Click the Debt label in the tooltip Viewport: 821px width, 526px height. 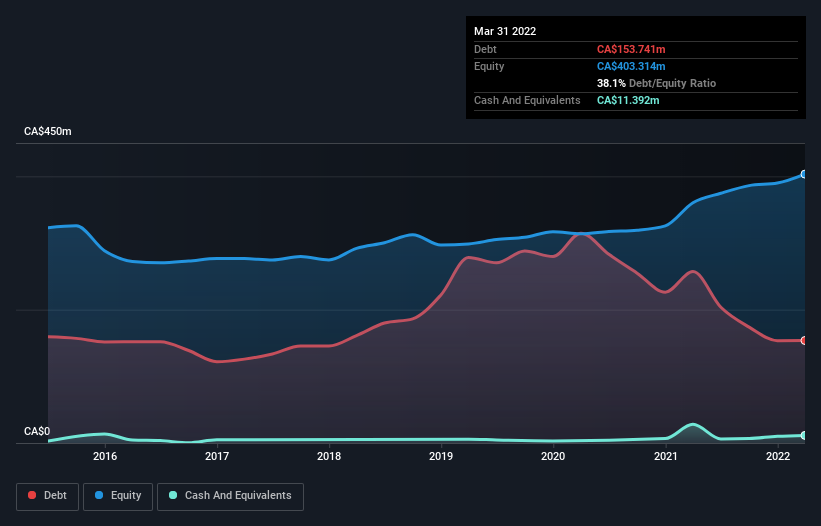click(485, 49)
